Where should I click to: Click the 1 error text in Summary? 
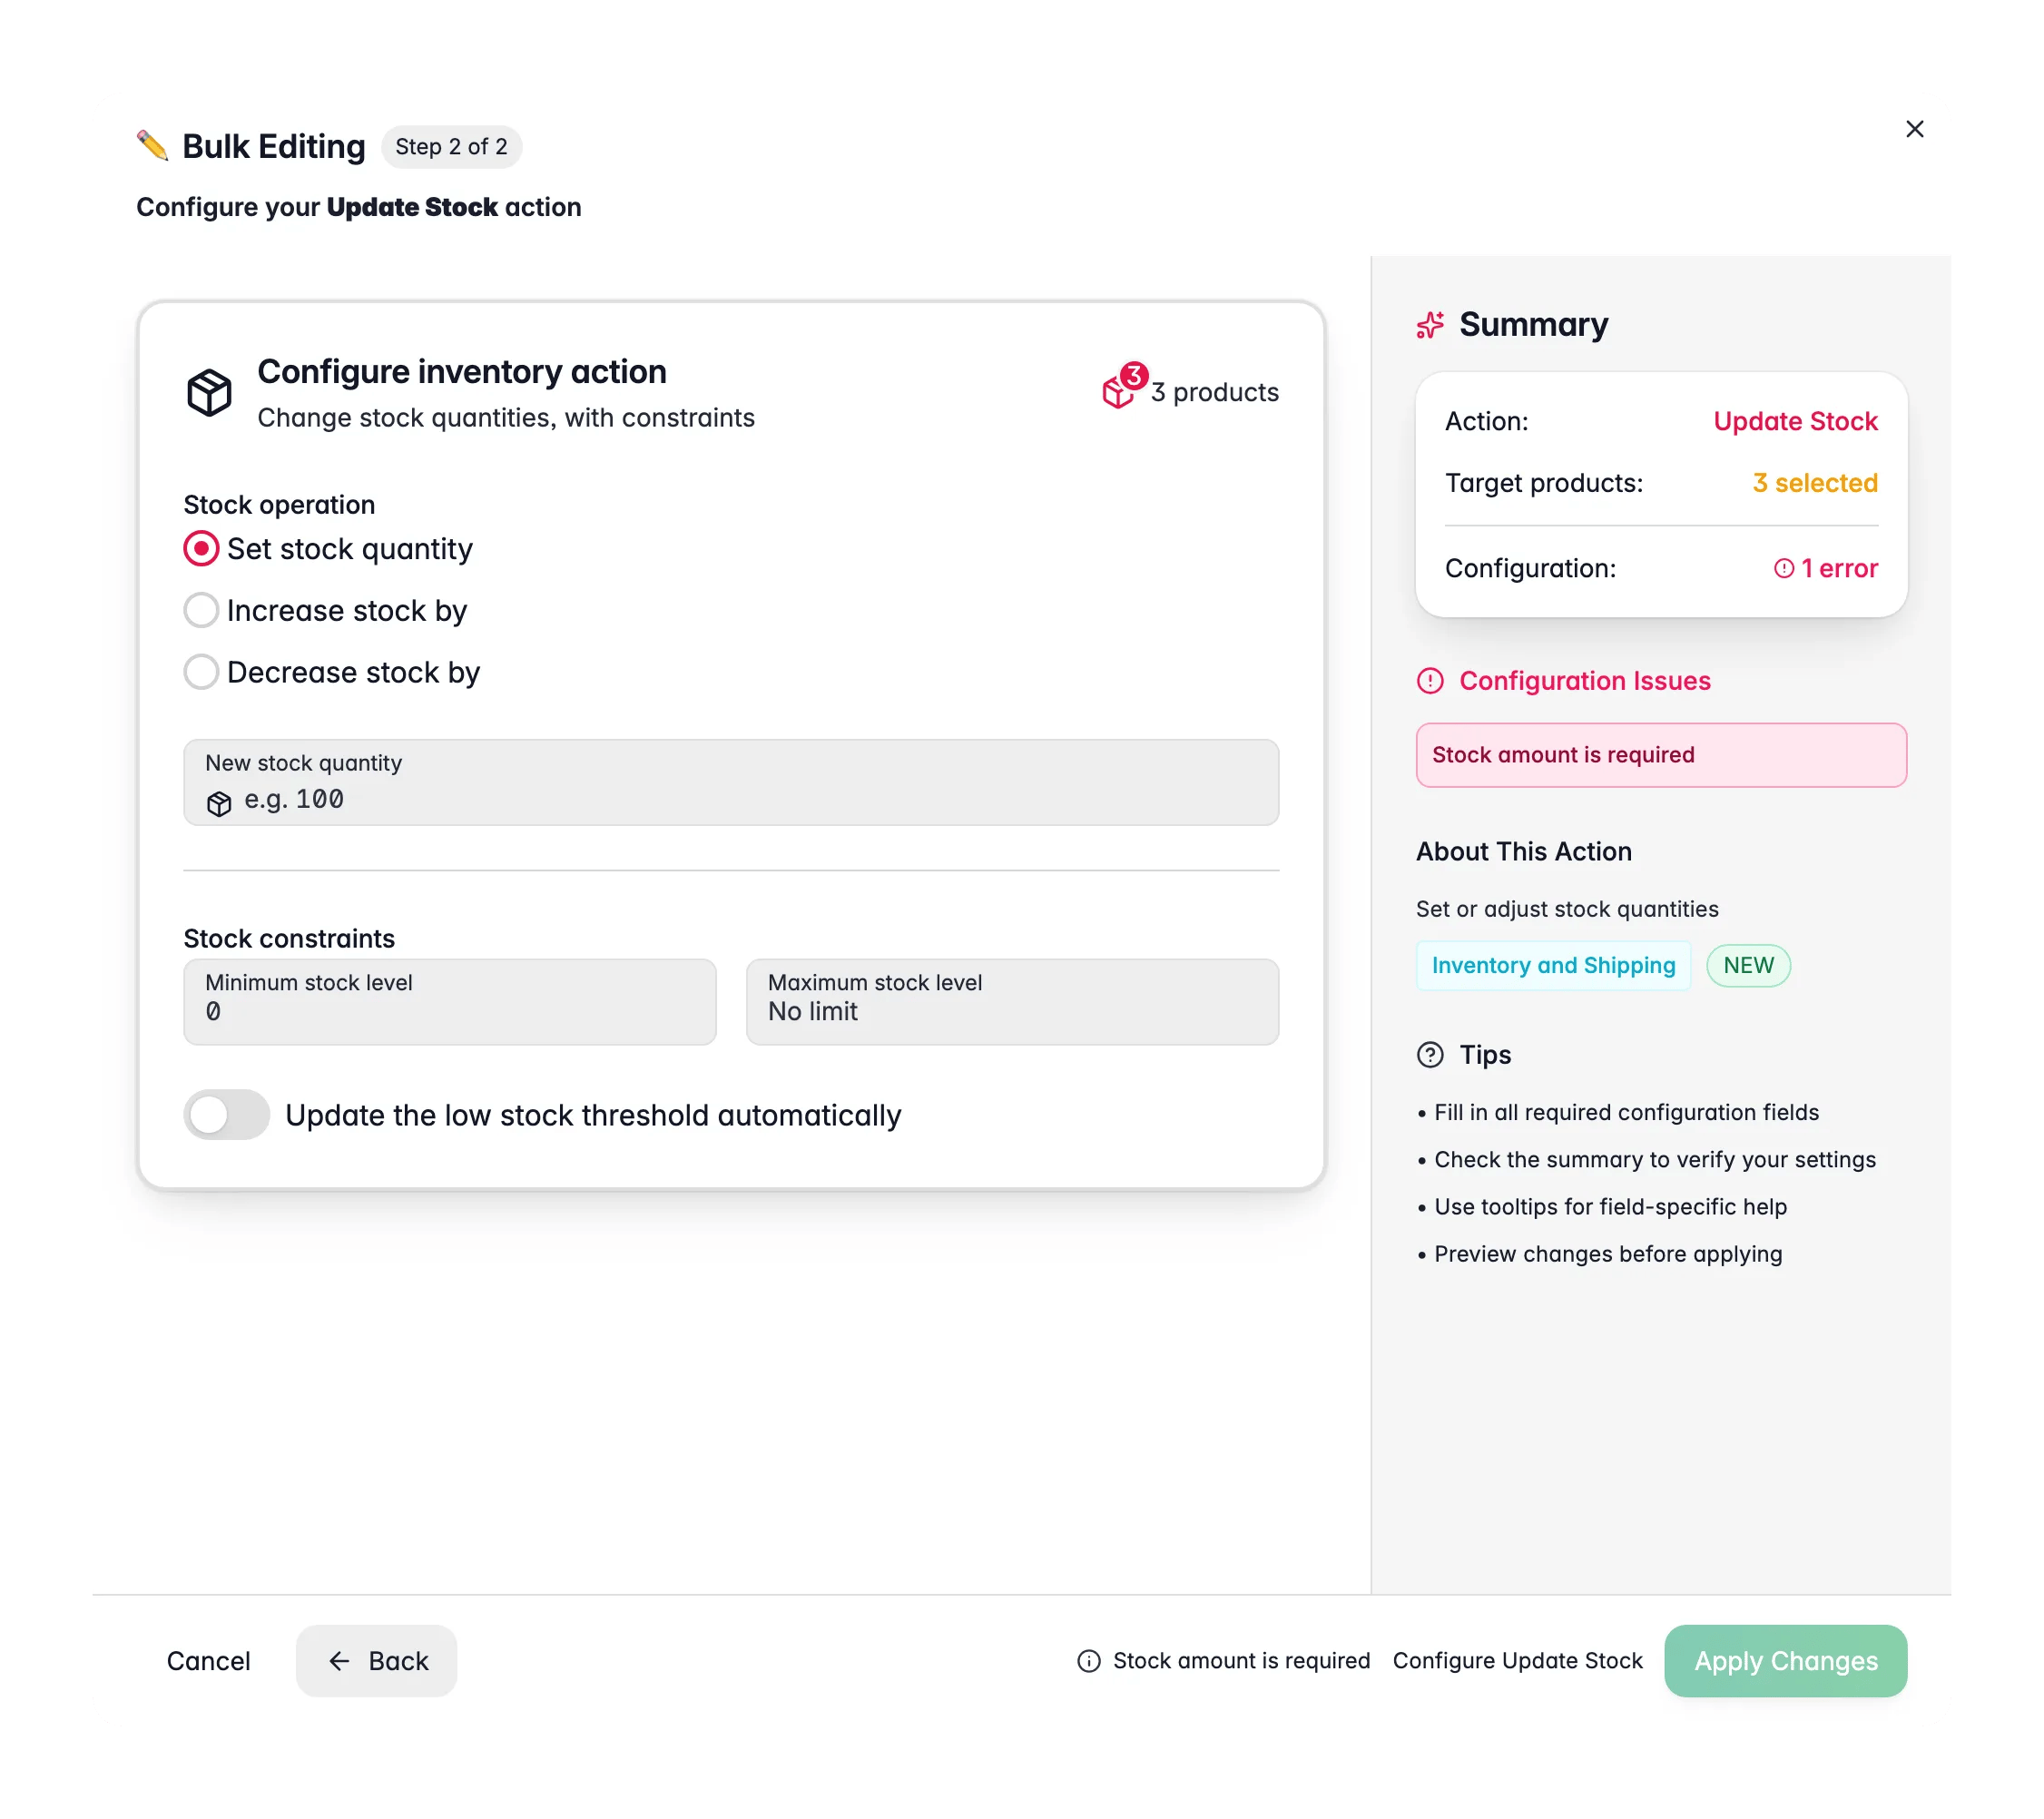[x=1839, y=568]
